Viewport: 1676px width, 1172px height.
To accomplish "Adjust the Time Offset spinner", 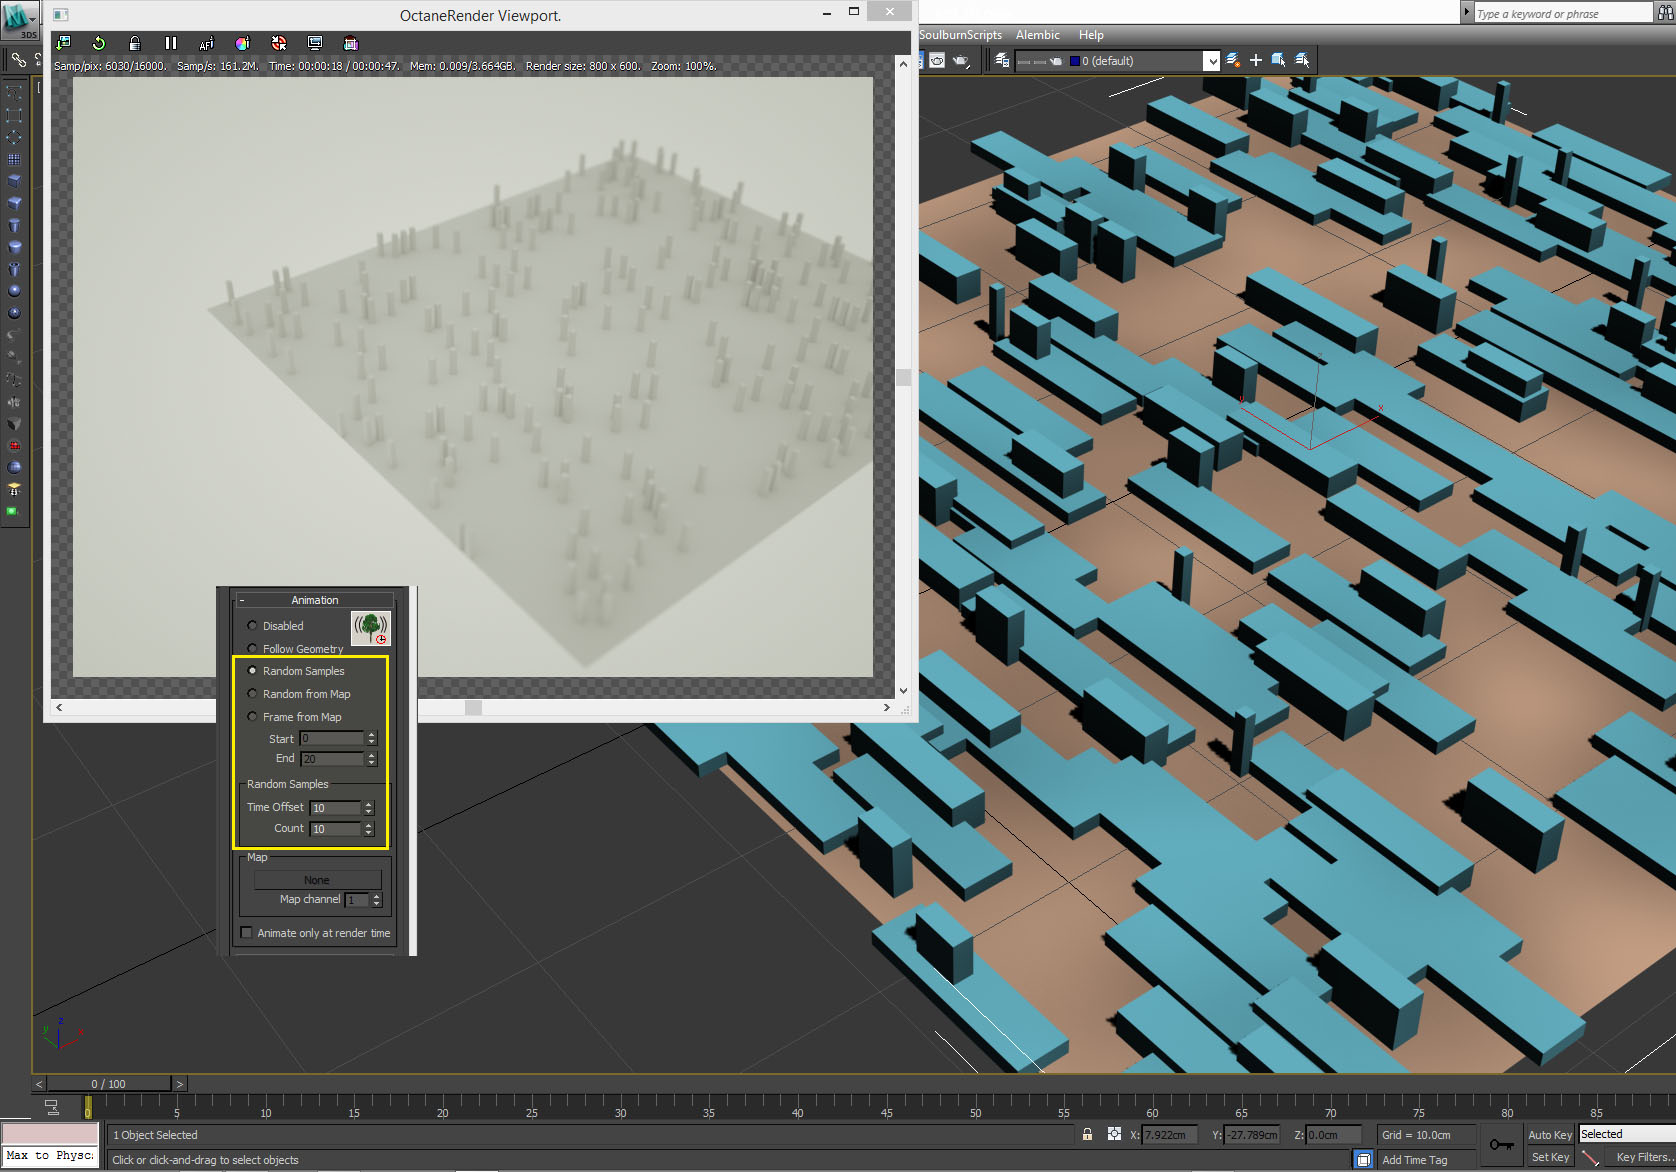I will (369, 808).
